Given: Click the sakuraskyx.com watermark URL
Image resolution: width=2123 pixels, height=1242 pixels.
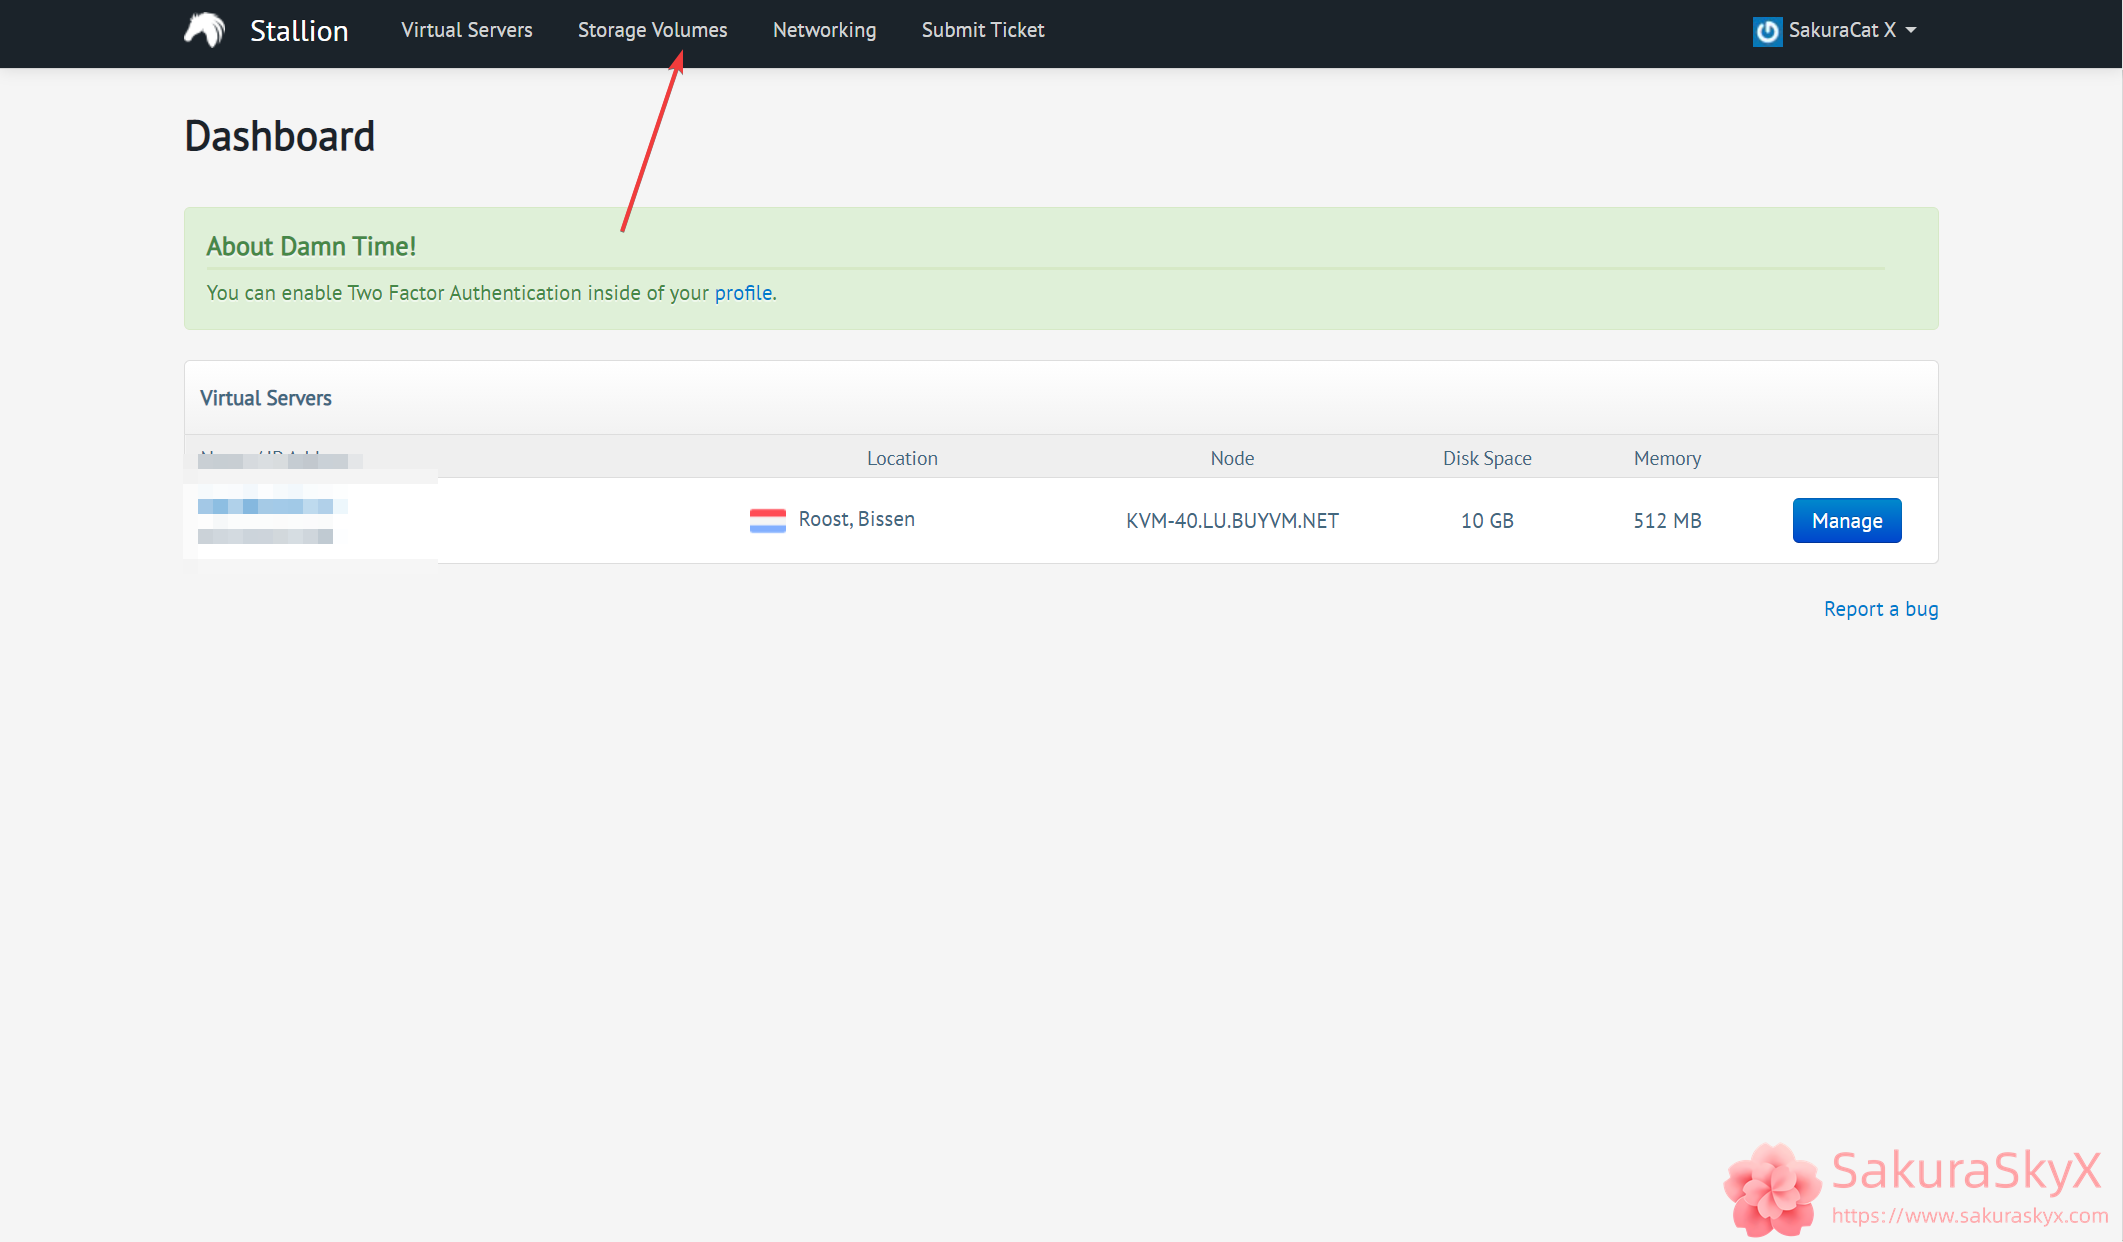Looking at the screenshot, I should tap(1969, 1216).
